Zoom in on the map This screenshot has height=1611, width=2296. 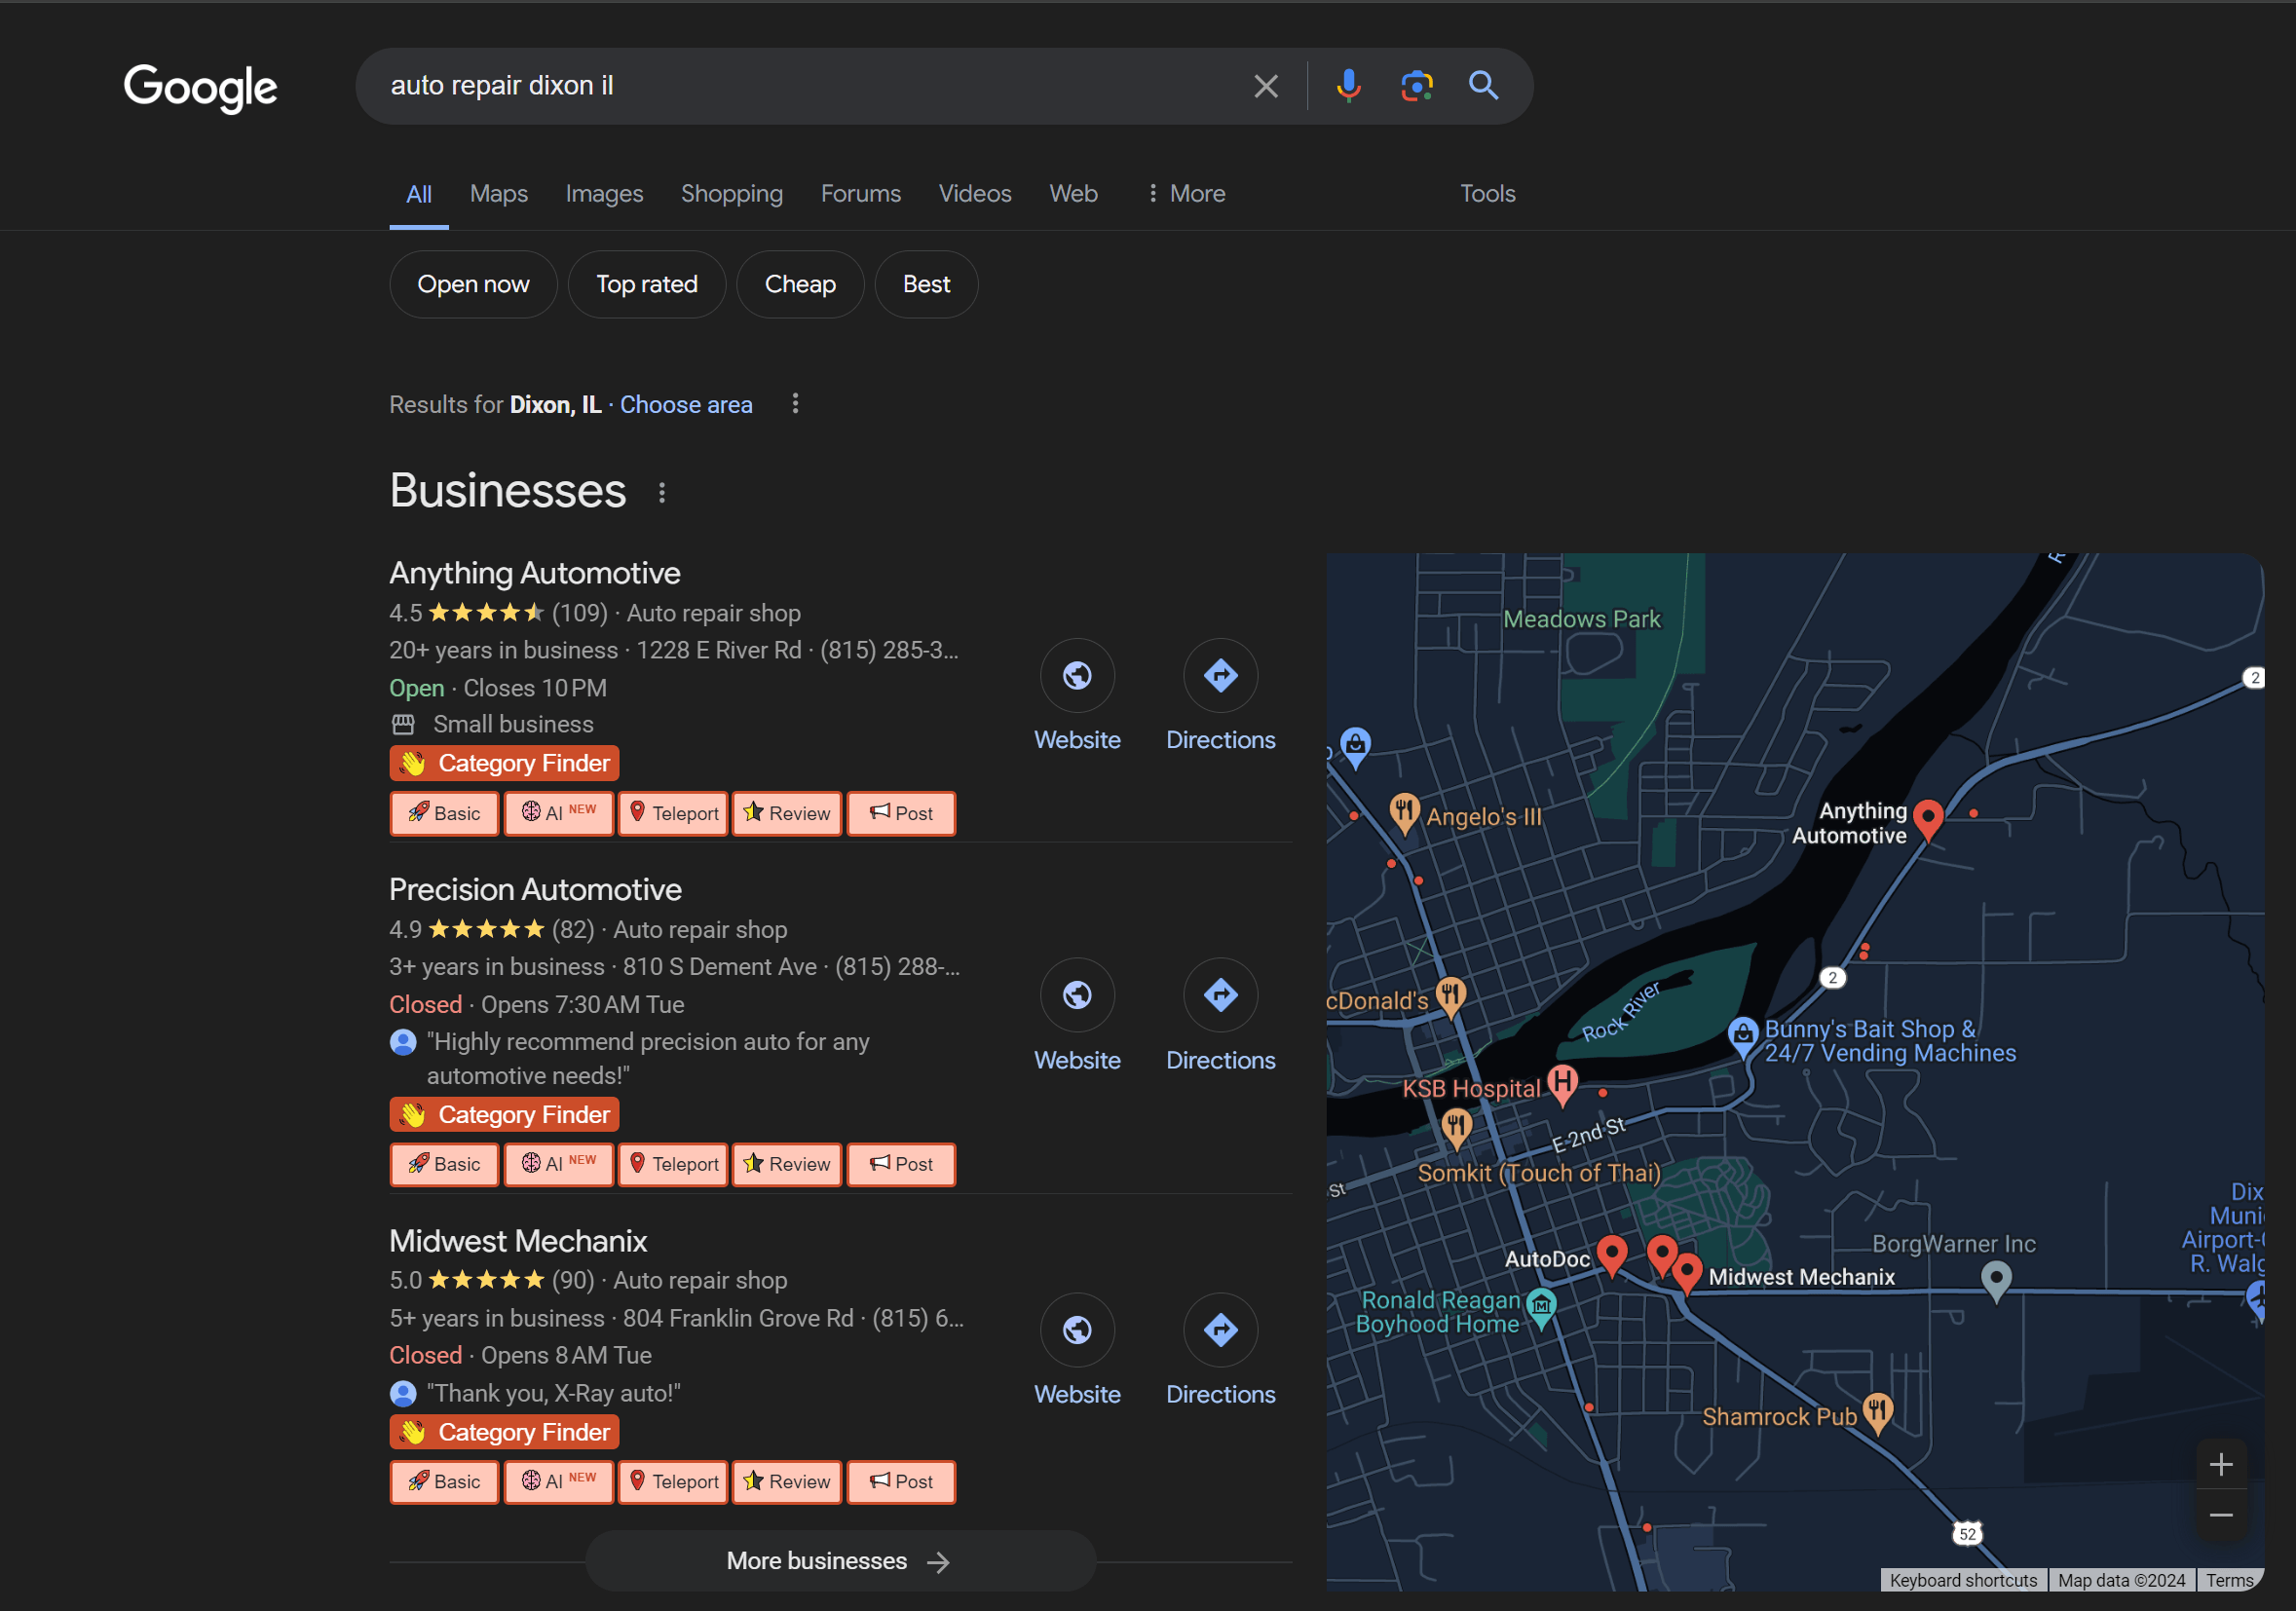point(2221,1465)
